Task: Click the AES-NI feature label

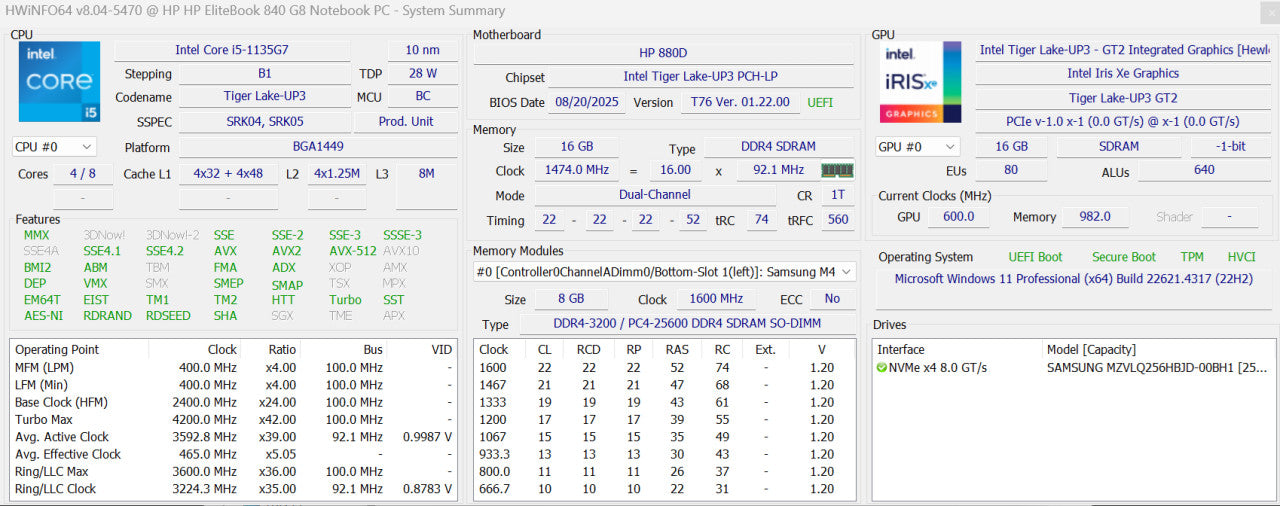Action: coord(43,315)
